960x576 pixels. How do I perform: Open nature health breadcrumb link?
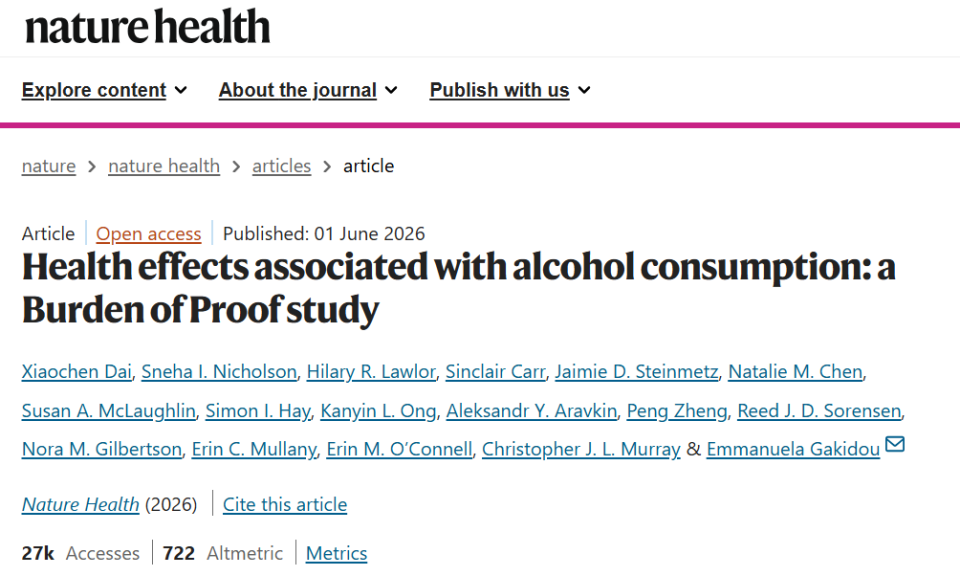pos(163,166)
